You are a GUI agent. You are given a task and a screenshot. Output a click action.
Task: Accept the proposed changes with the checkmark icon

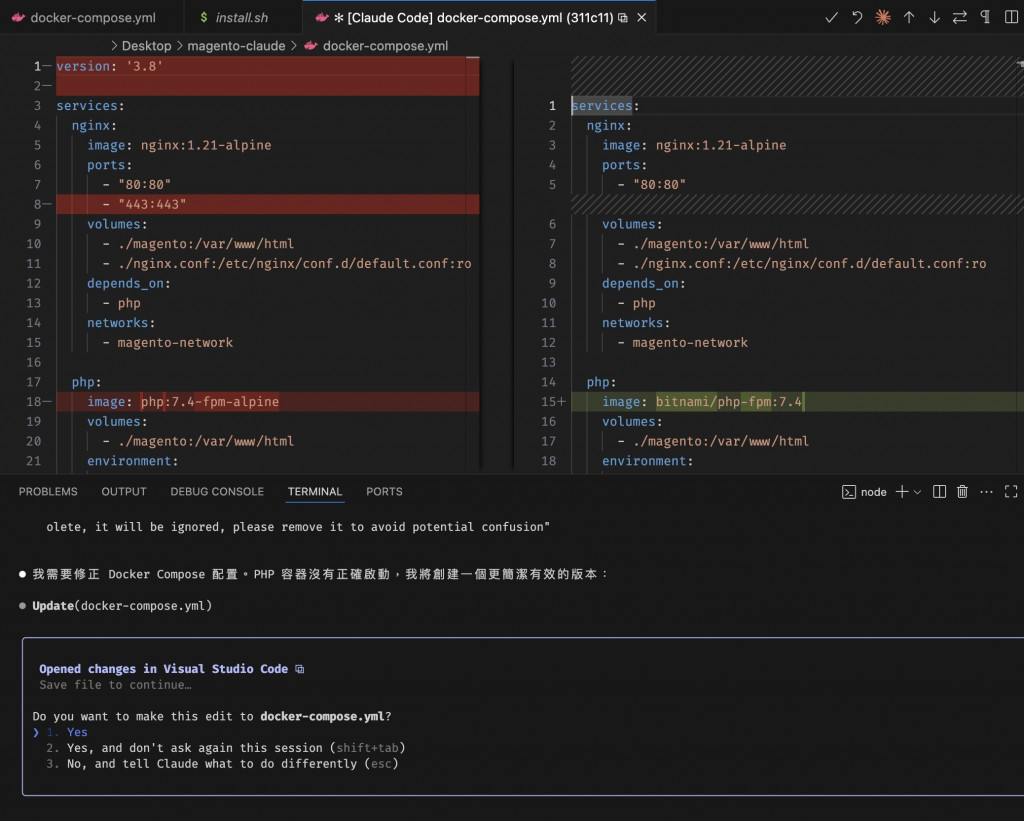pyautogui.click(x=831, y=18)
